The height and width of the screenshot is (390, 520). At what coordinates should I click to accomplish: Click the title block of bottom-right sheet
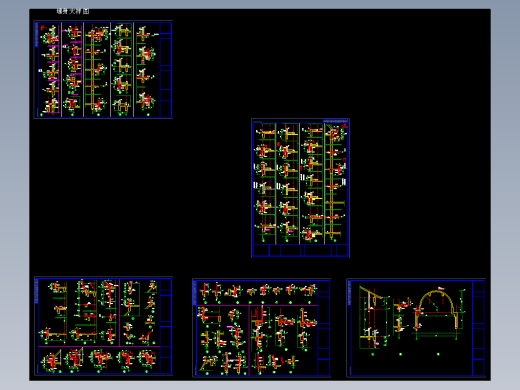(478, 328)
